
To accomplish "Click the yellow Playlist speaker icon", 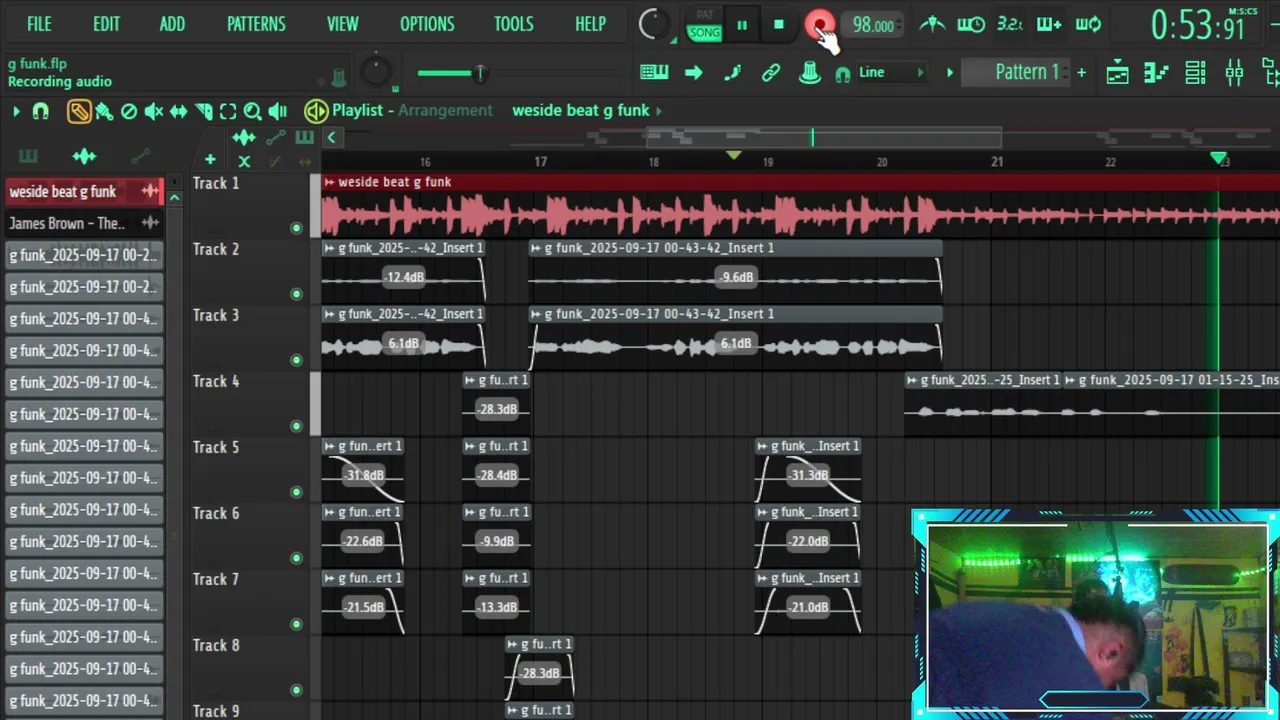I will point(316,111).
